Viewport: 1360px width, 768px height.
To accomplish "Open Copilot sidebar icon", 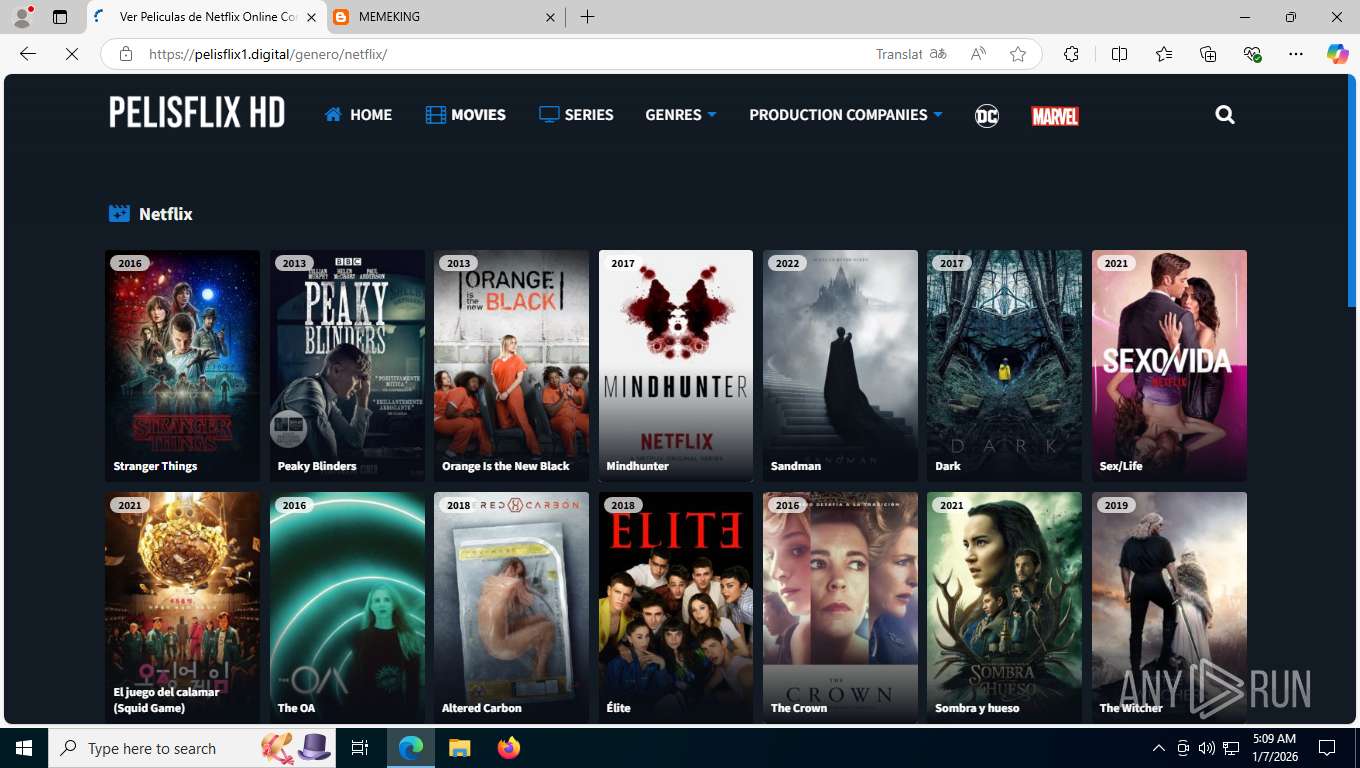I will tap(1338, 54).
